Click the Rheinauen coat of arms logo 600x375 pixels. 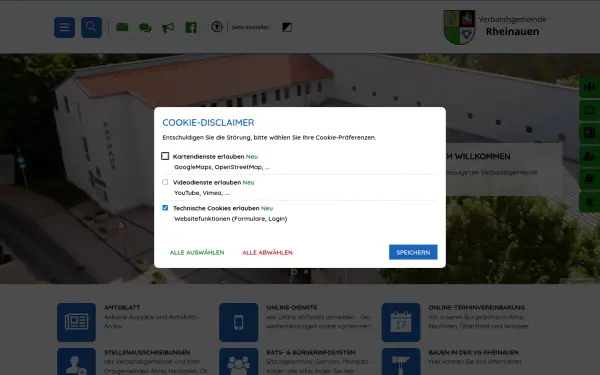click(459, 27)
